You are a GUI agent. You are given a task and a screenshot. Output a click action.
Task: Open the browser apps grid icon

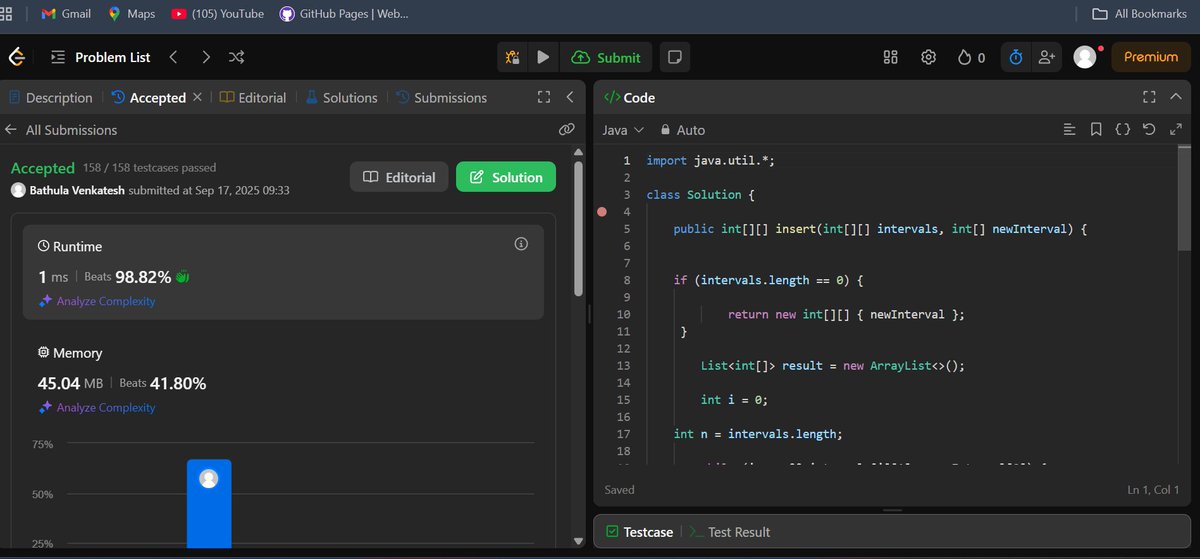[6, 13]
